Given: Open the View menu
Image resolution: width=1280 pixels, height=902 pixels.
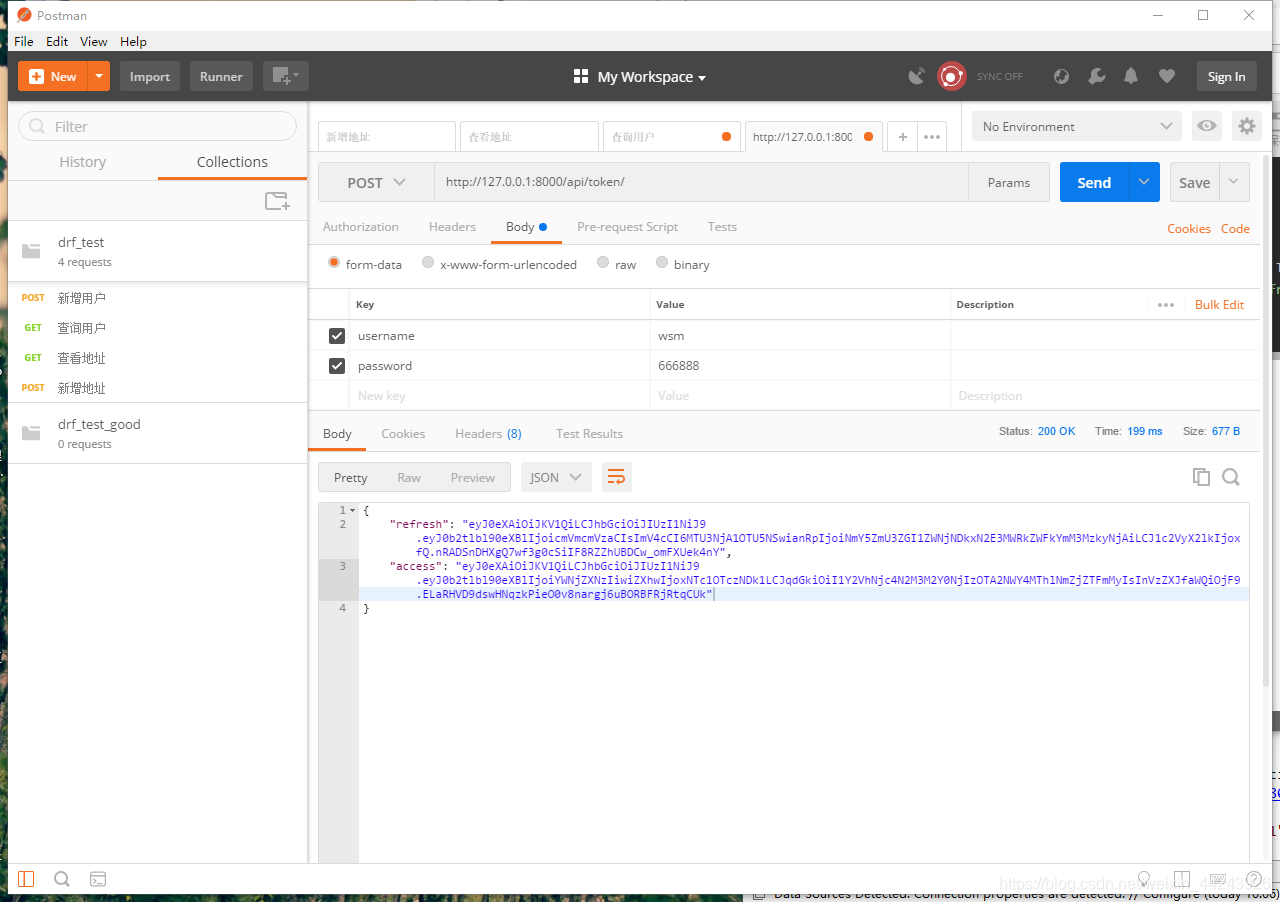Looking at the screenshot, I should (94, 41).
